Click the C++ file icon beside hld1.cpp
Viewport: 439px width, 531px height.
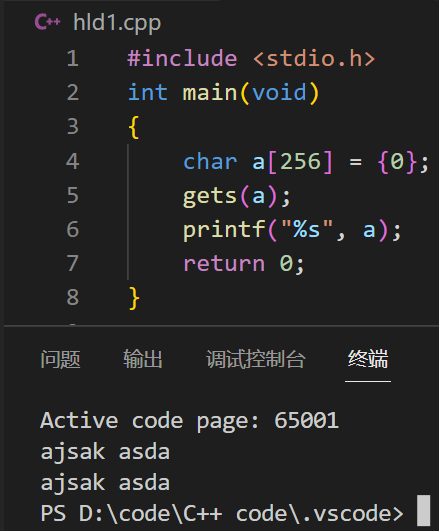[x=47, y=22]
